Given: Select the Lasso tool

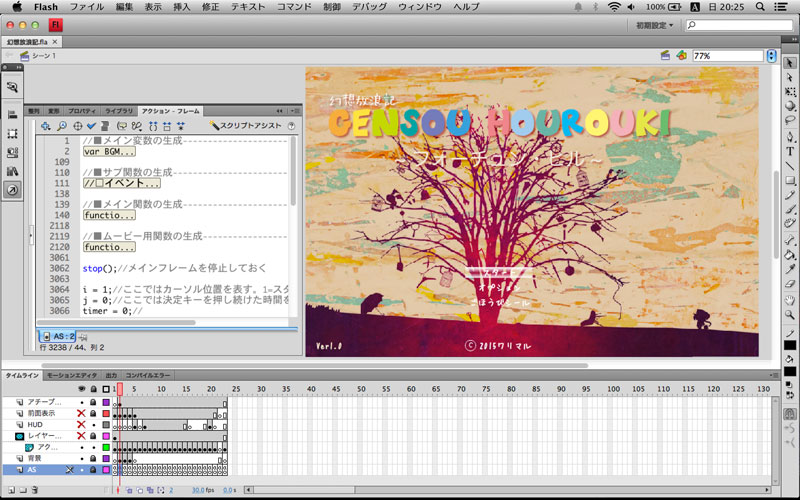Looking at the screenshot, I should [x=790, y=120].
